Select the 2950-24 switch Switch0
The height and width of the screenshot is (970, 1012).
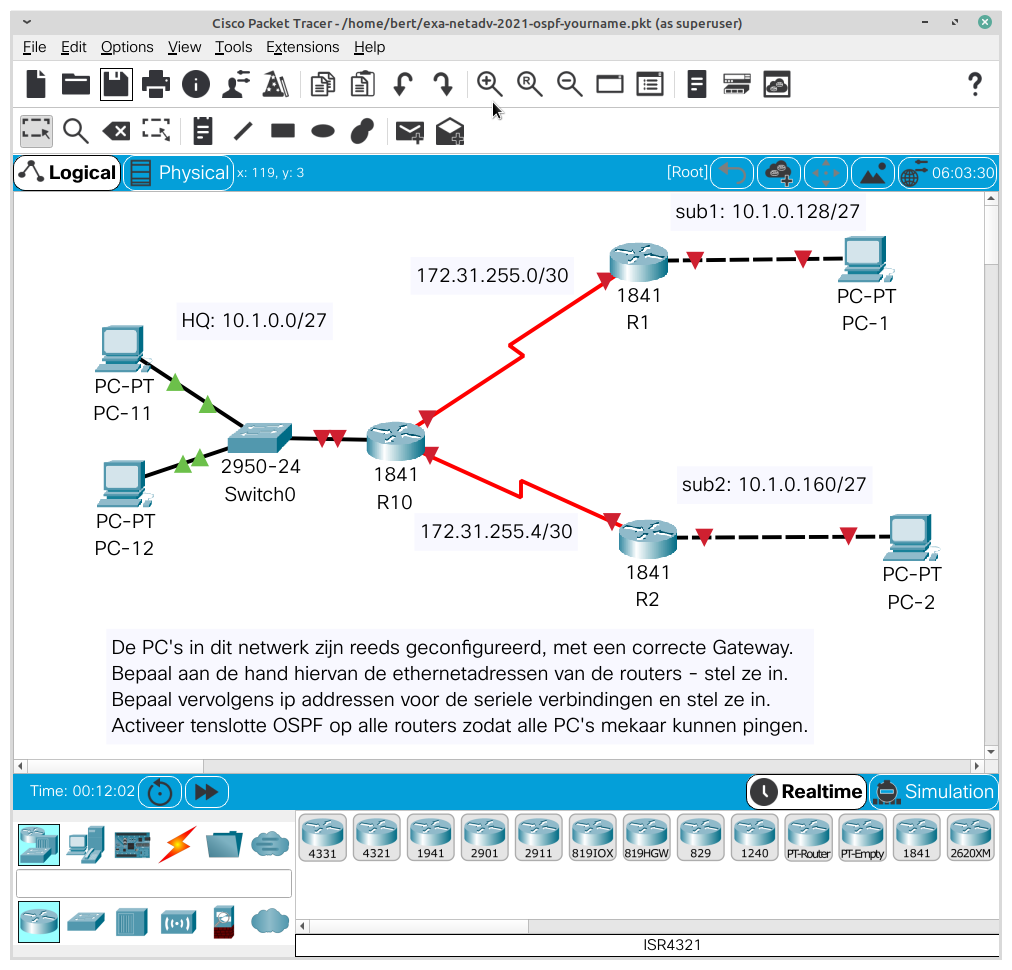(258, 437)
